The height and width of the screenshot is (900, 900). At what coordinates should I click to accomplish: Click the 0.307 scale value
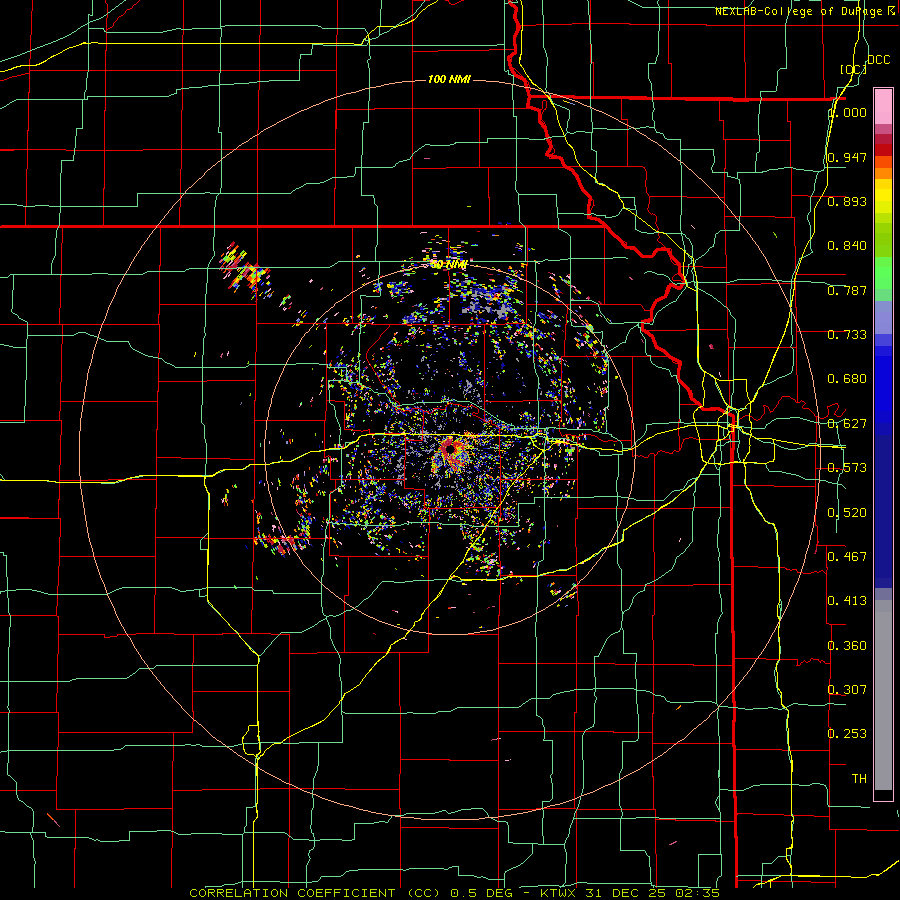point(847,690)
